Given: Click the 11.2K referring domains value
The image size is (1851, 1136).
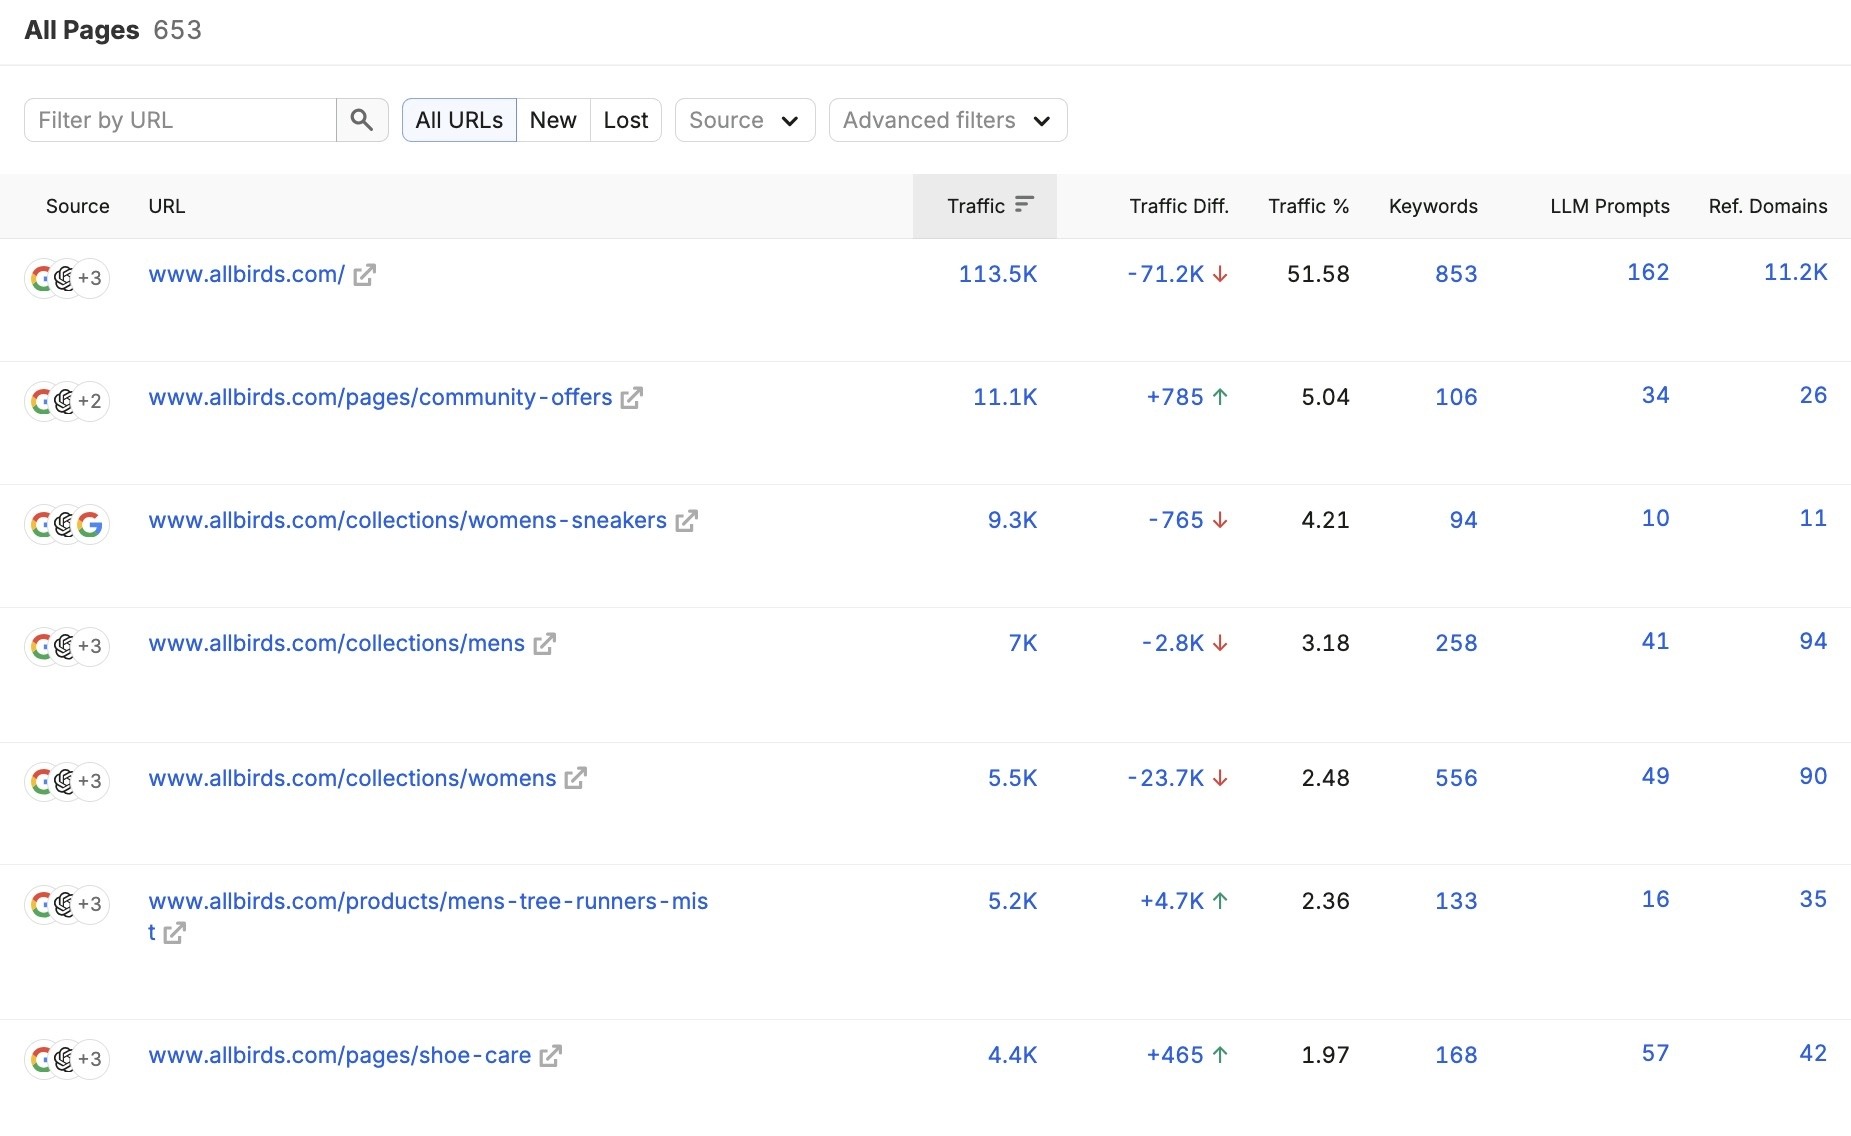Looking at the screenshot, I should pos(1795,272).
